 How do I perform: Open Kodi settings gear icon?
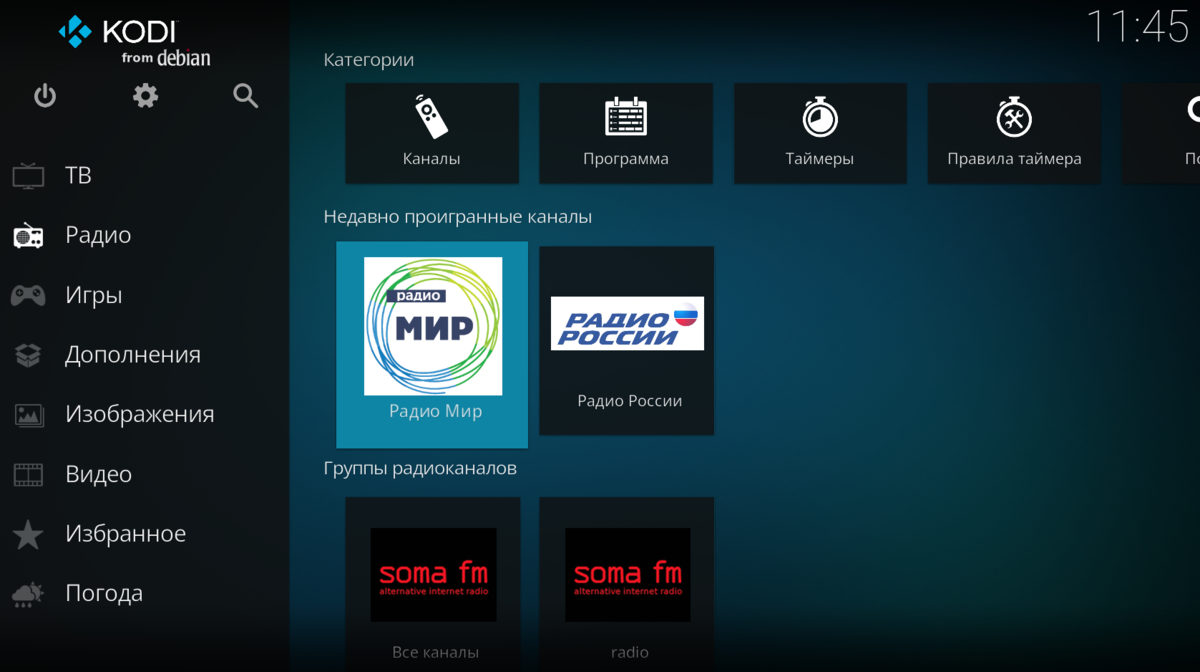(146, 96)
